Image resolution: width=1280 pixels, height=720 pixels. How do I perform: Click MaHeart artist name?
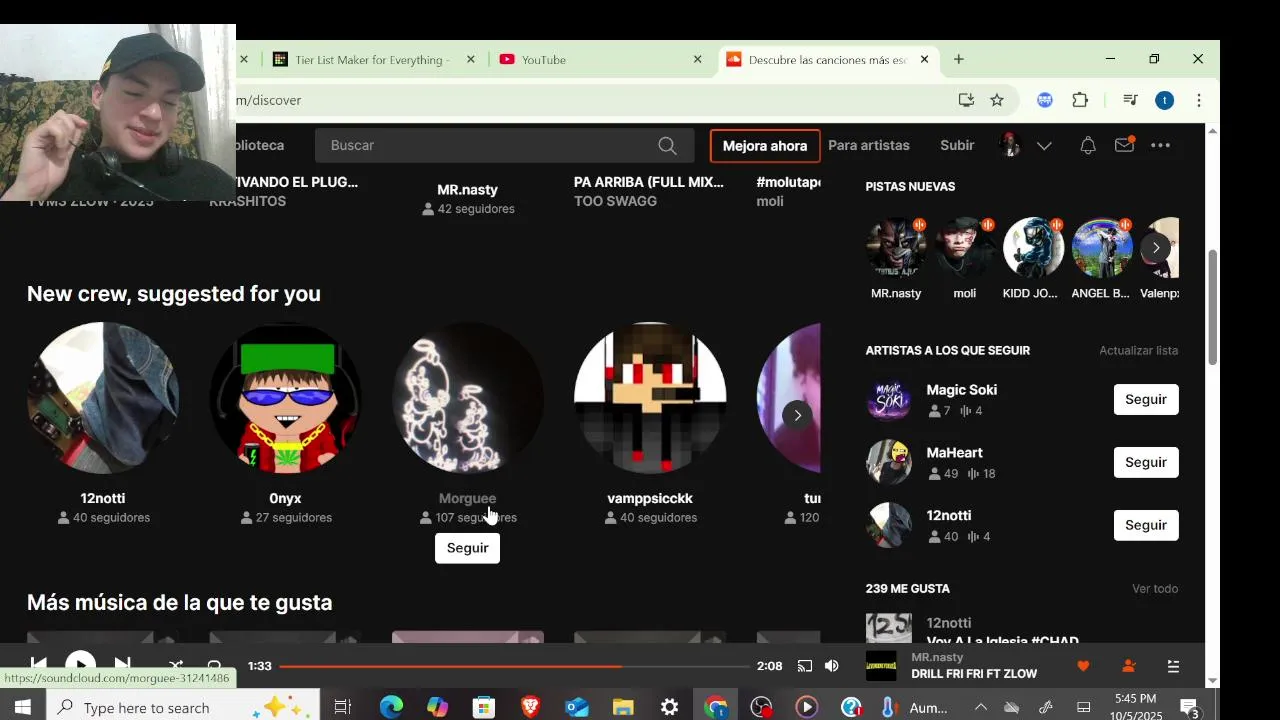coord(954,453)
